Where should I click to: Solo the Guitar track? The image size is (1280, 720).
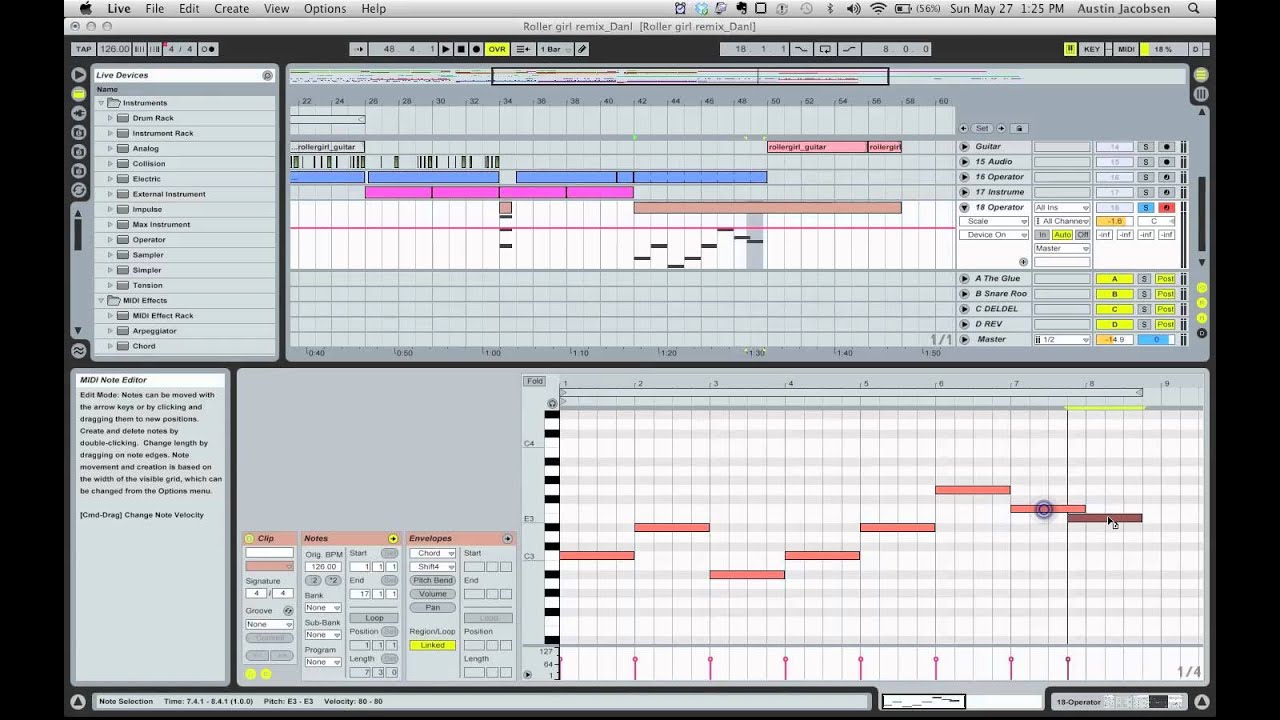click(x=1146, y=147)
